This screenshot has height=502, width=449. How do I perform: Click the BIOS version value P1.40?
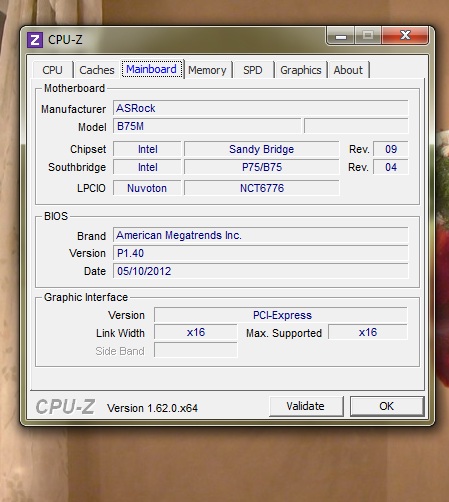(x=260, y=253)
